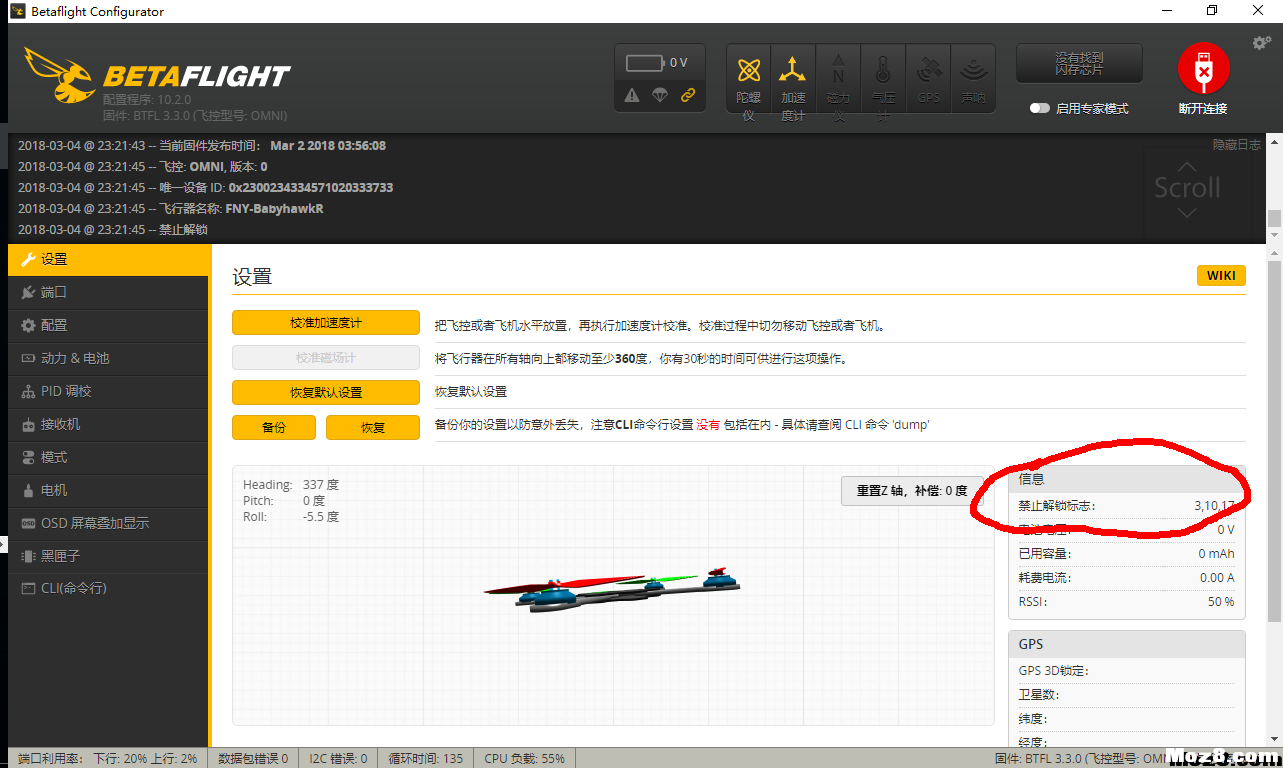1283x768 pixels.
Task: Click the 备份 (Backup) button
Action: [x=274, y=427]
